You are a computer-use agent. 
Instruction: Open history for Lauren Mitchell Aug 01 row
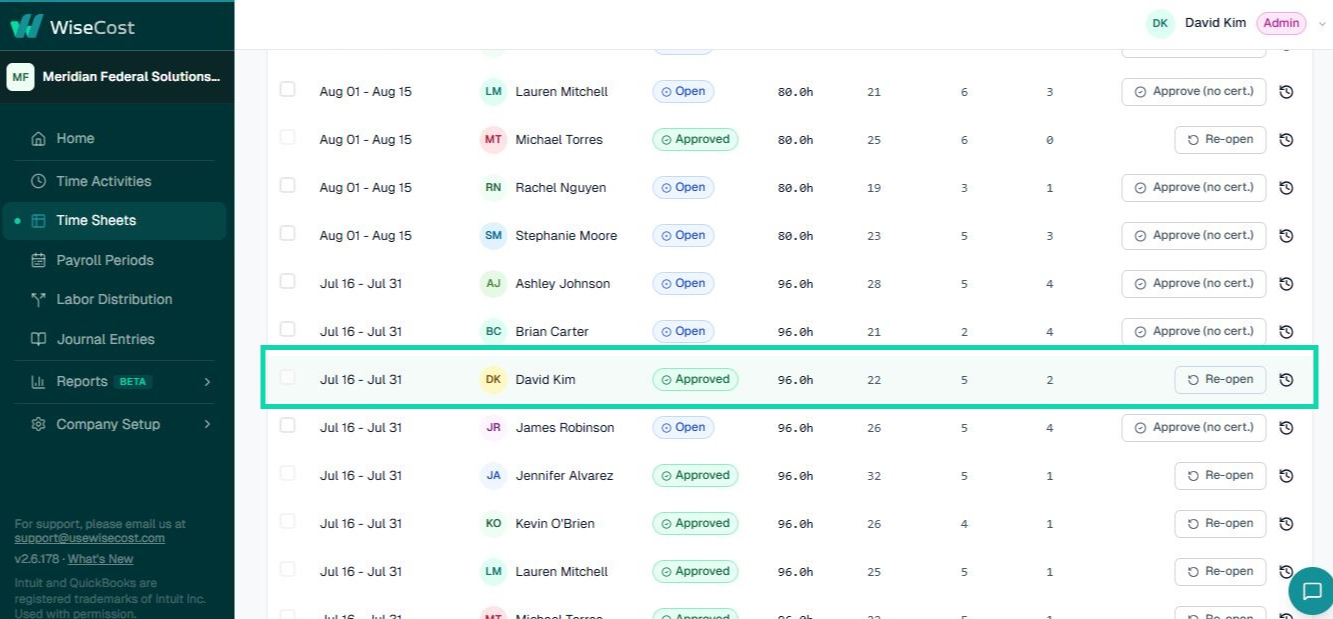[1286, 92]
